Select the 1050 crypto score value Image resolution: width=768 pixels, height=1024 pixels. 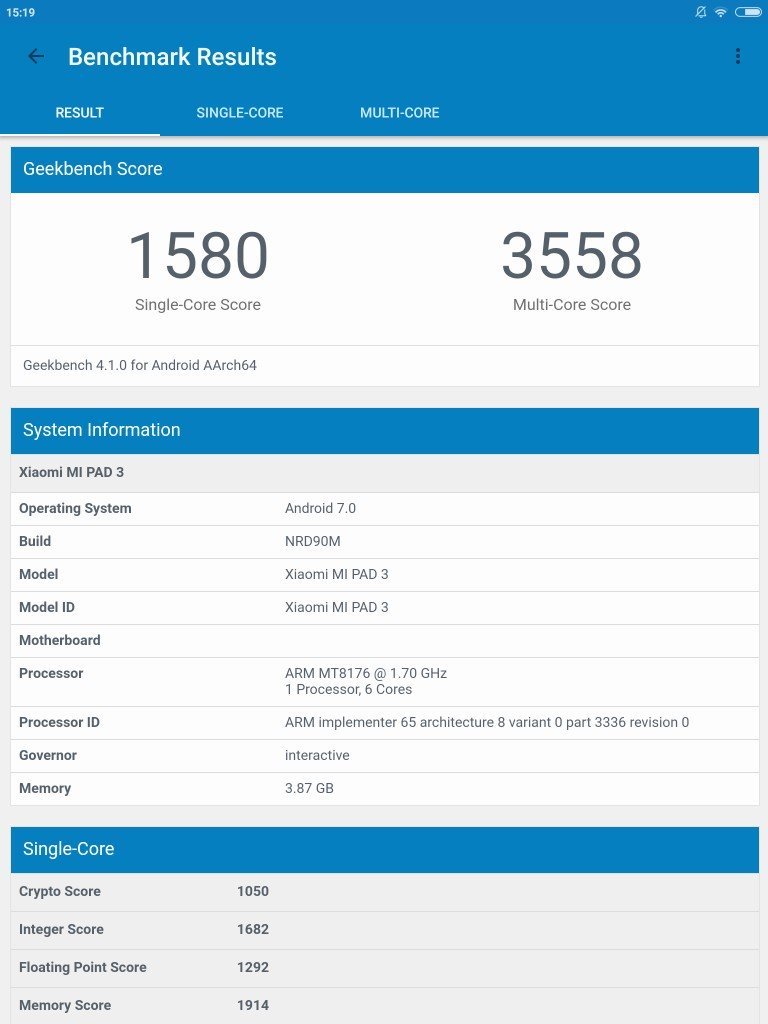click(253, 891)
